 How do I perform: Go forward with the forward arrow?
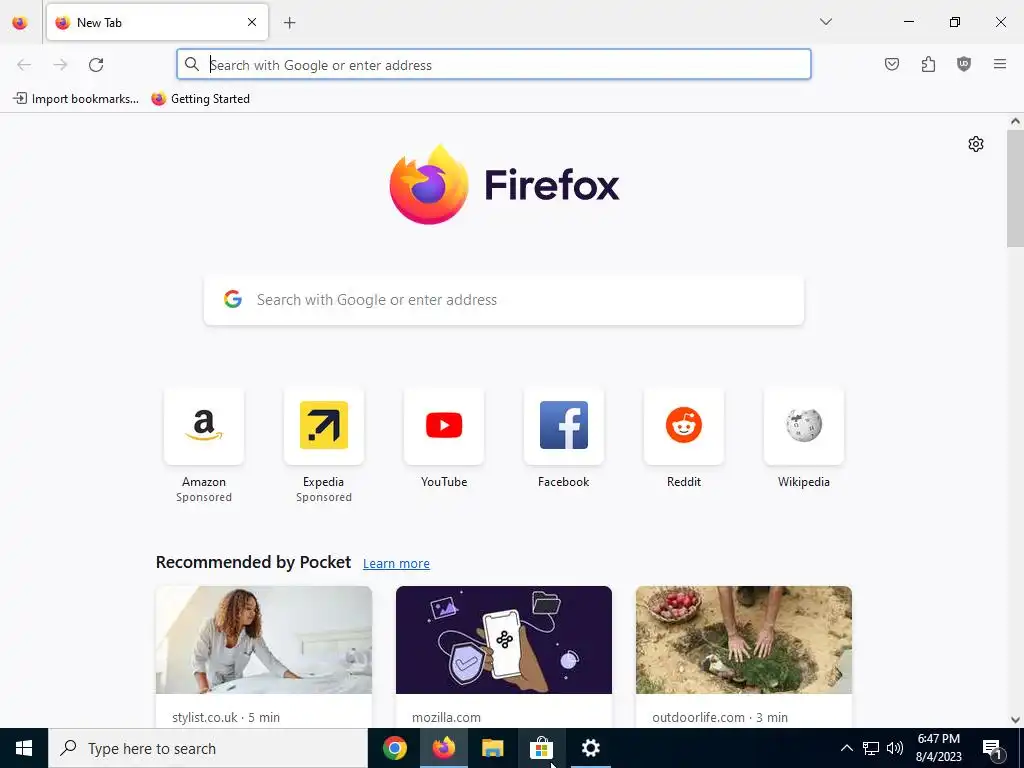tap(60, 65)
